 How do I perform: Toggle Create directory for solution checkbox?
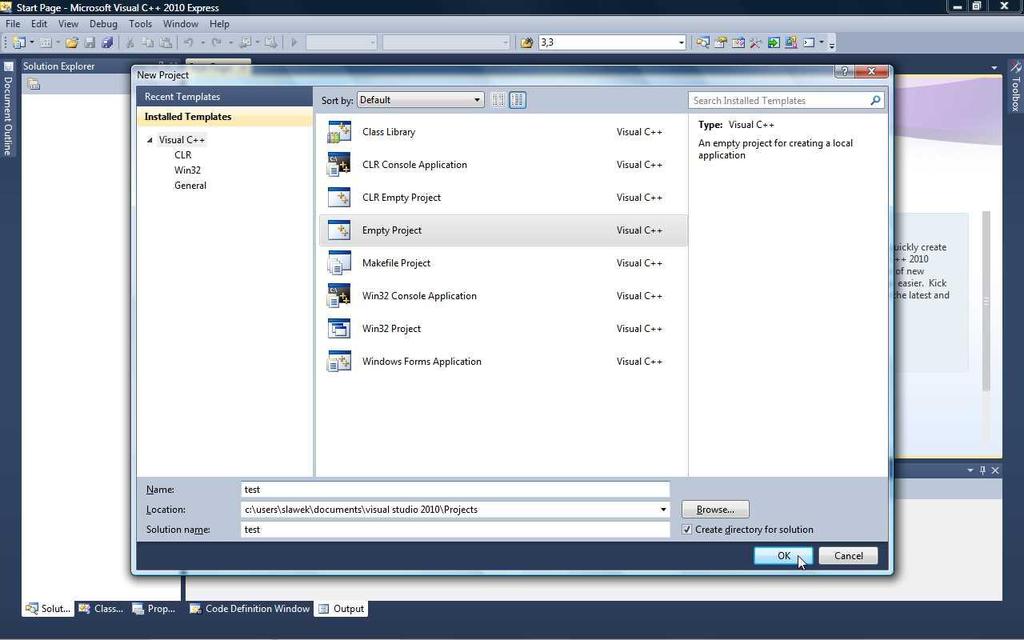pos(686,530)
